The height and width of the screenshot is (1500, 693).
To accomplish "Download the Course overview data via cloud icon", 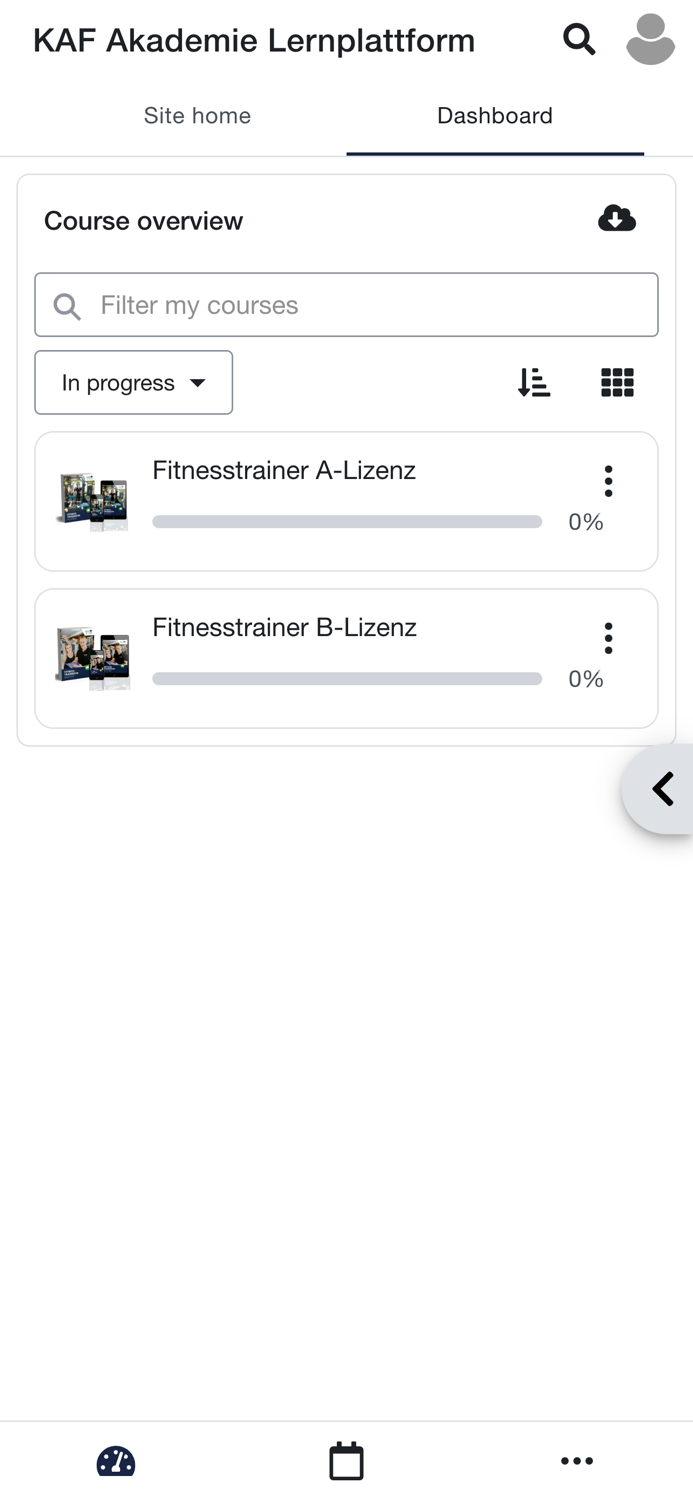I will (617, 218).
